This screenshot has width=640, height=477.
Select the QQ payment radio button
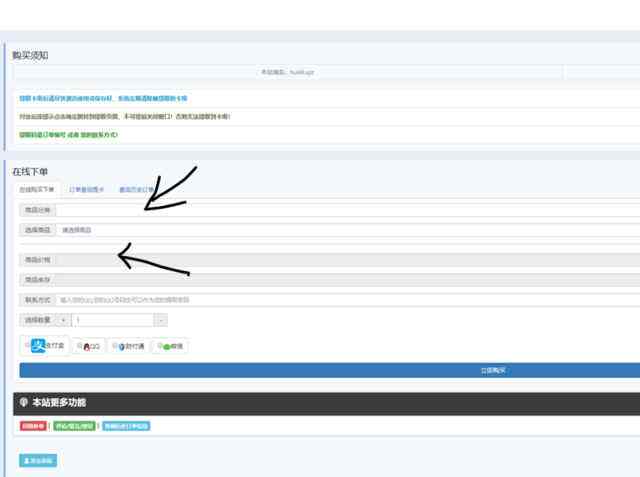click(x=80, y=346)
